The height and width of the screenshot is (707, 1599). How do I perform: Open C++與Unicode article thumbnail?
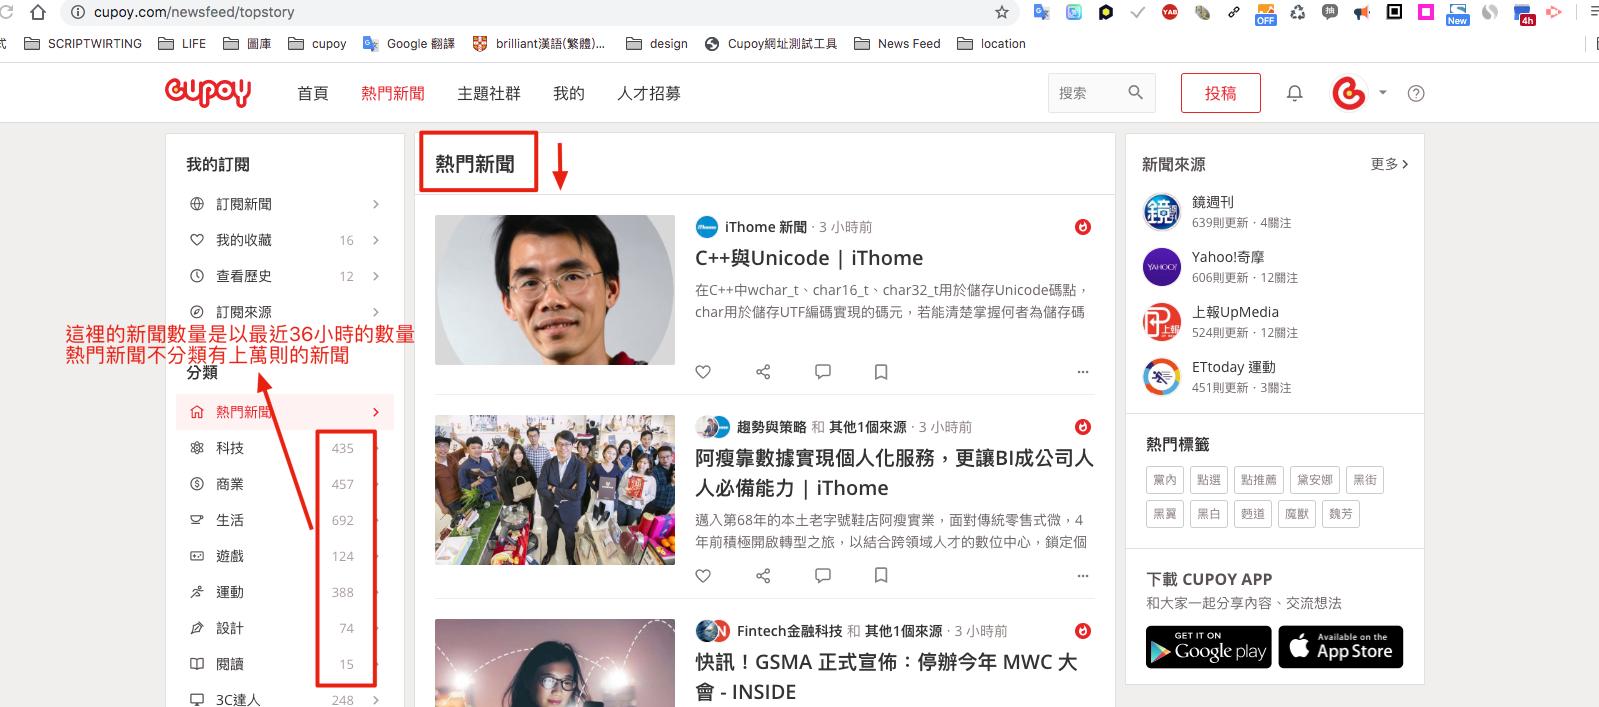555,290
